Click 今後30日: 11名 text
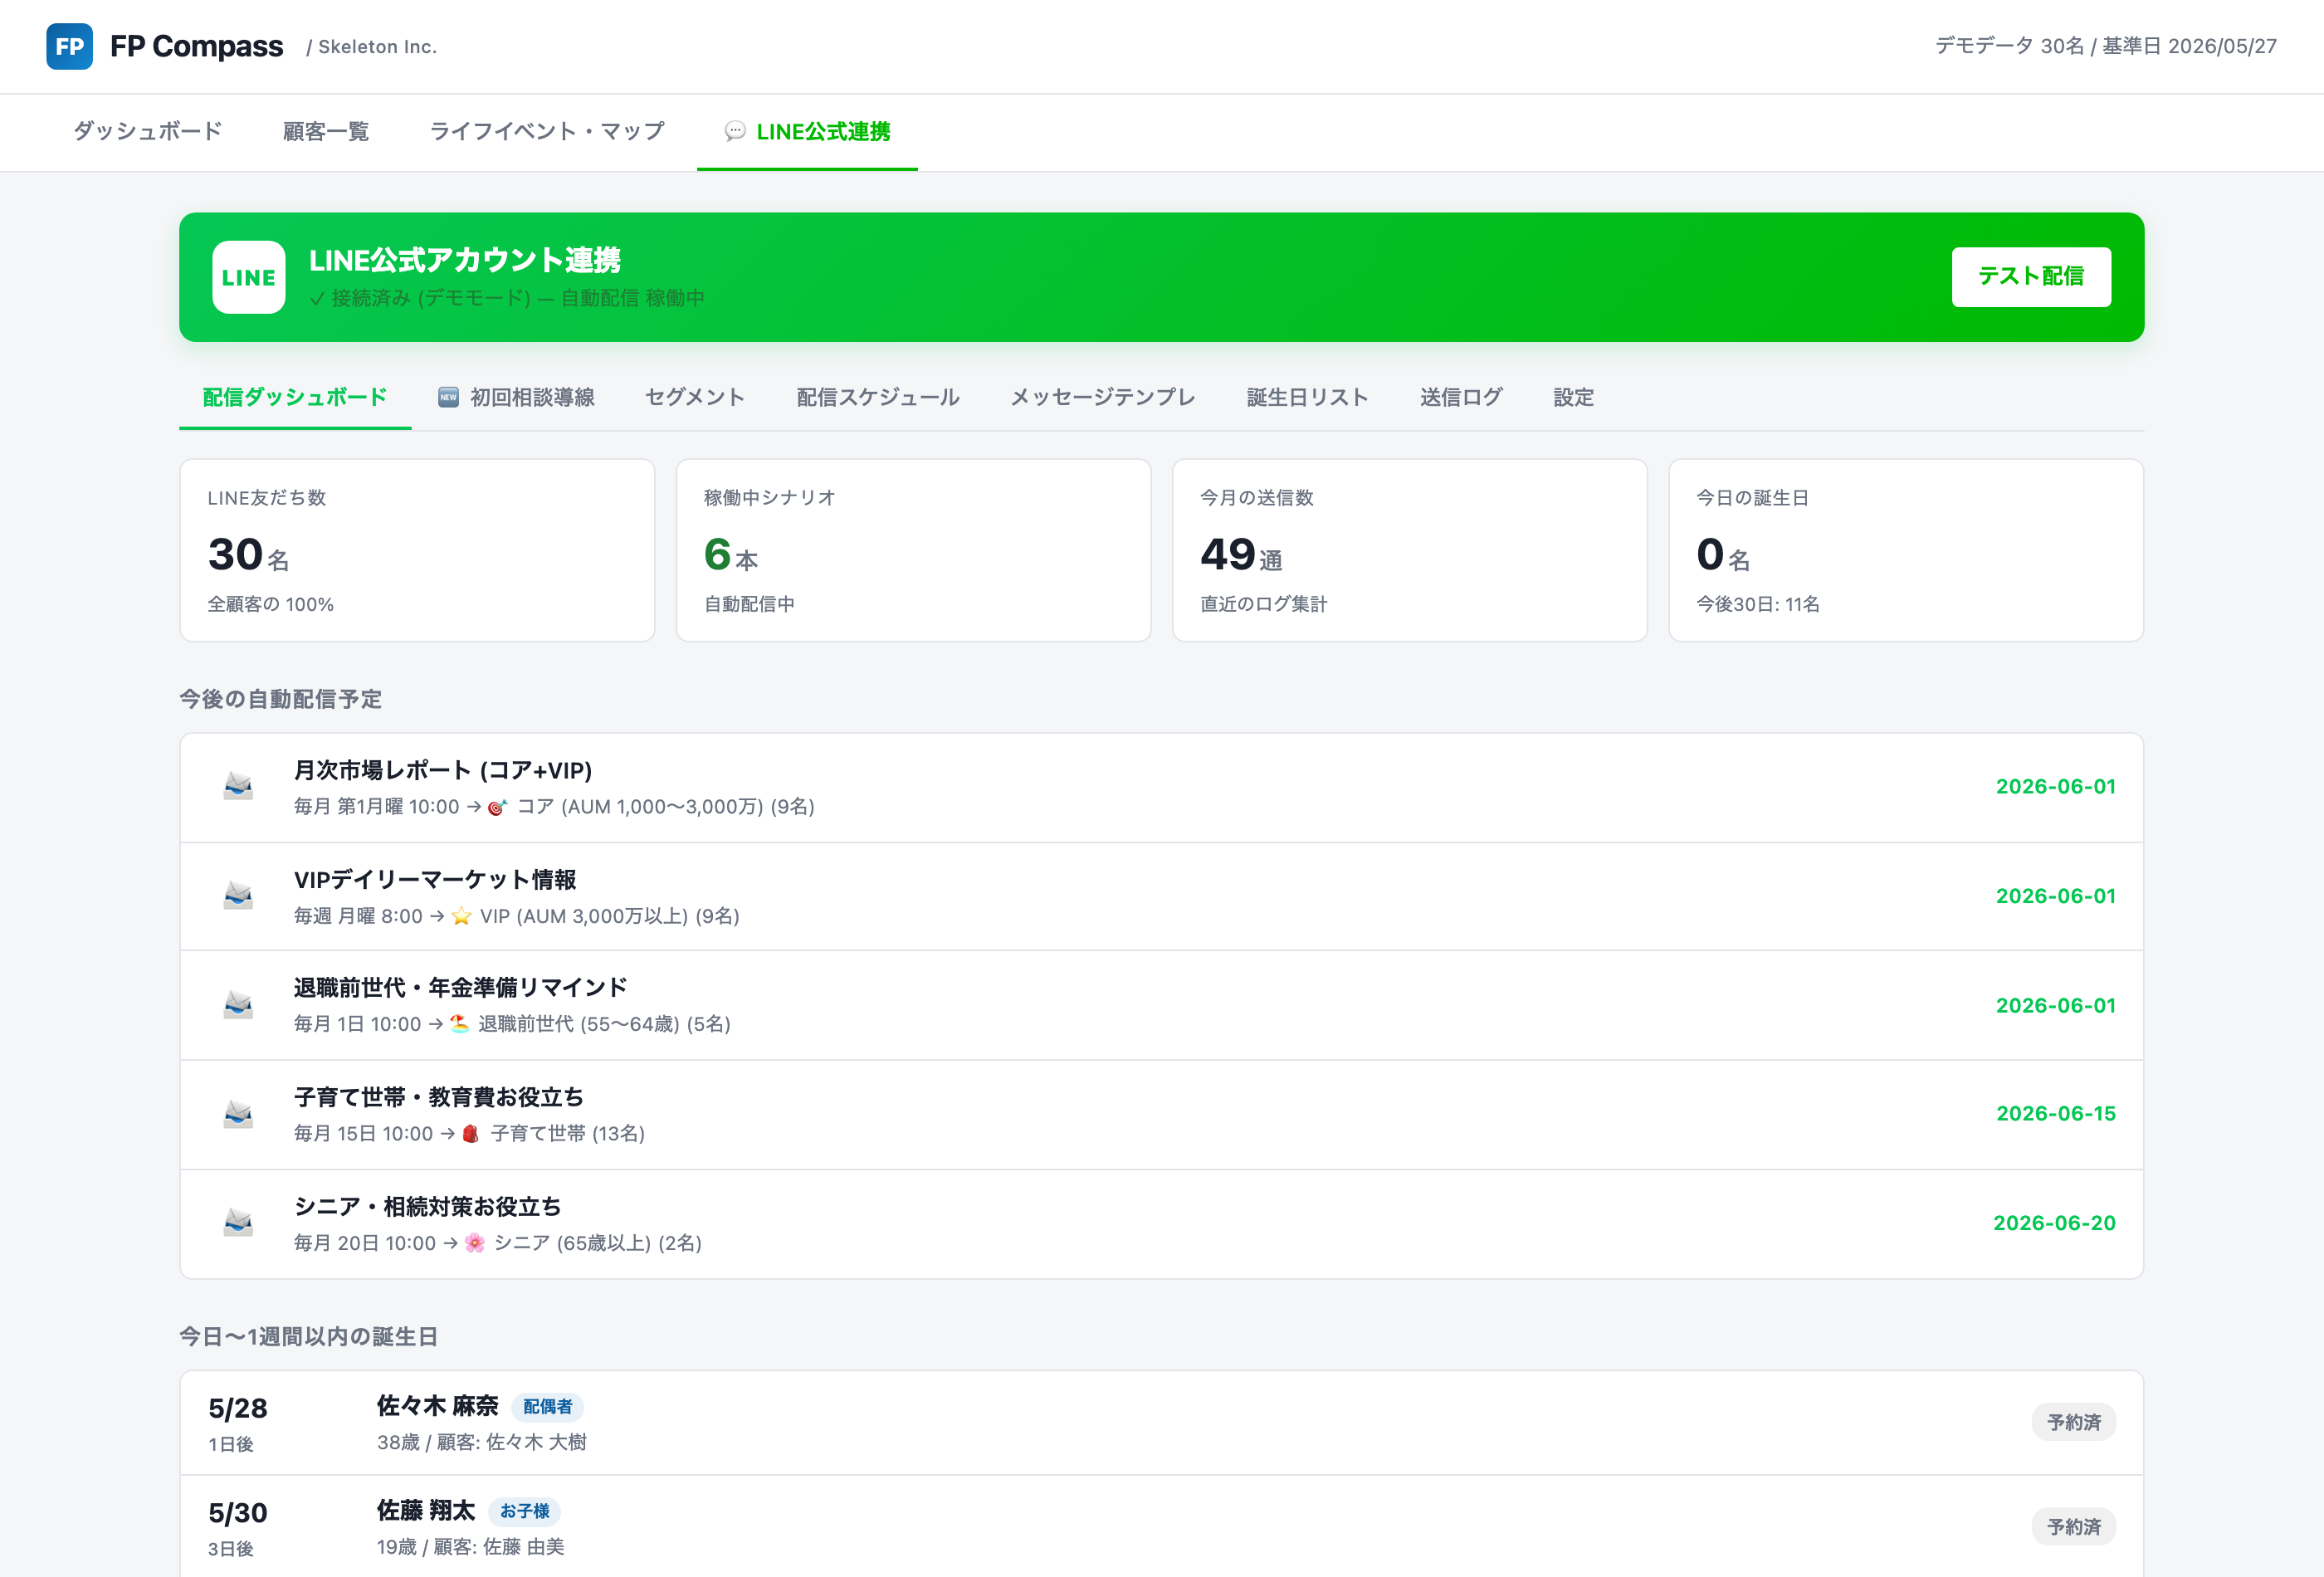2324x1577 pixels. (x=1758, y=604)
